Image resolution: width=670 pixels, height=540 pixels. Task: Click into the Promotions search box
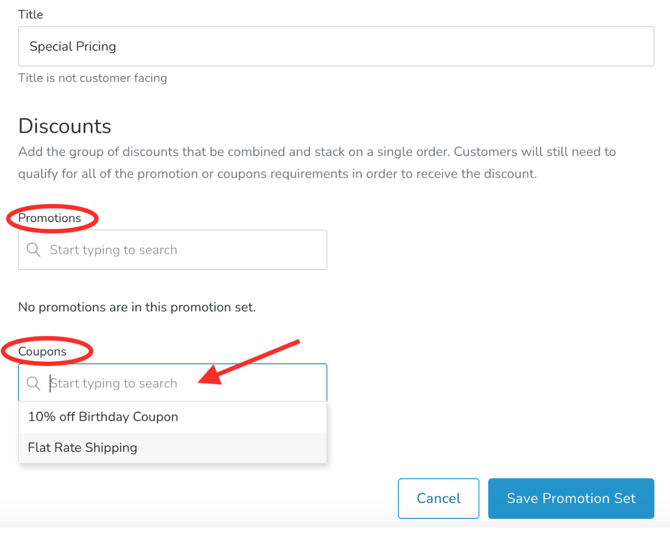pos(180,250)
